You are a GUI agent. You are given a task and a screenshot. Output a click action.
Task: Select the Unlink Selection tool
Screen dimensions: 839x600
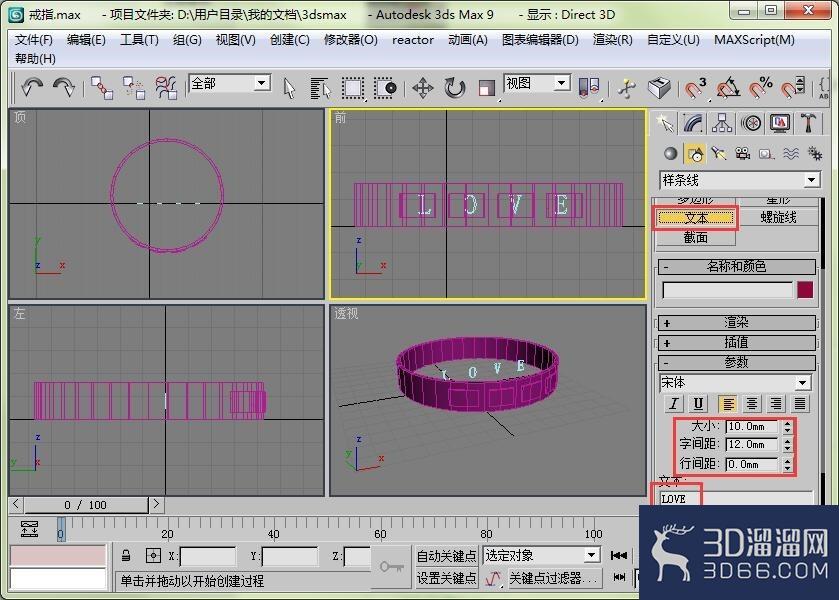(134, 87)
